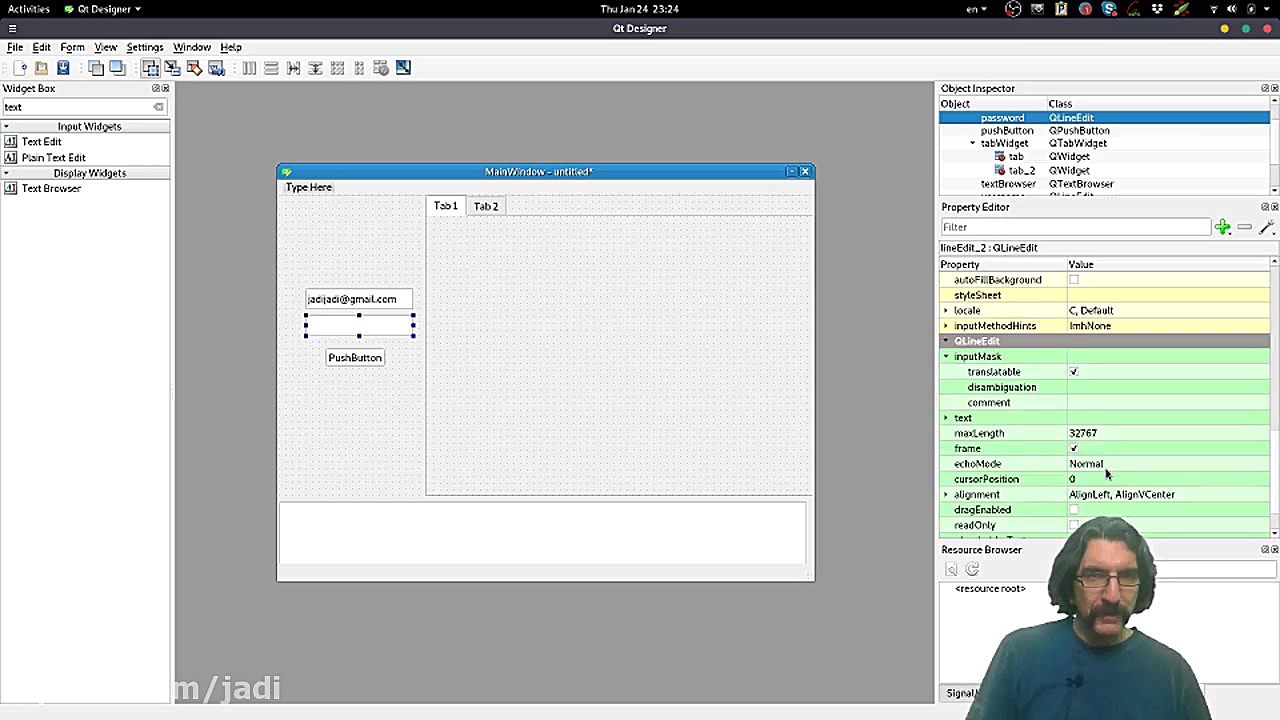Select the Edit Widgets mode icon
The height and width of the screenshot is (720, 1280).
coord(150,68)
